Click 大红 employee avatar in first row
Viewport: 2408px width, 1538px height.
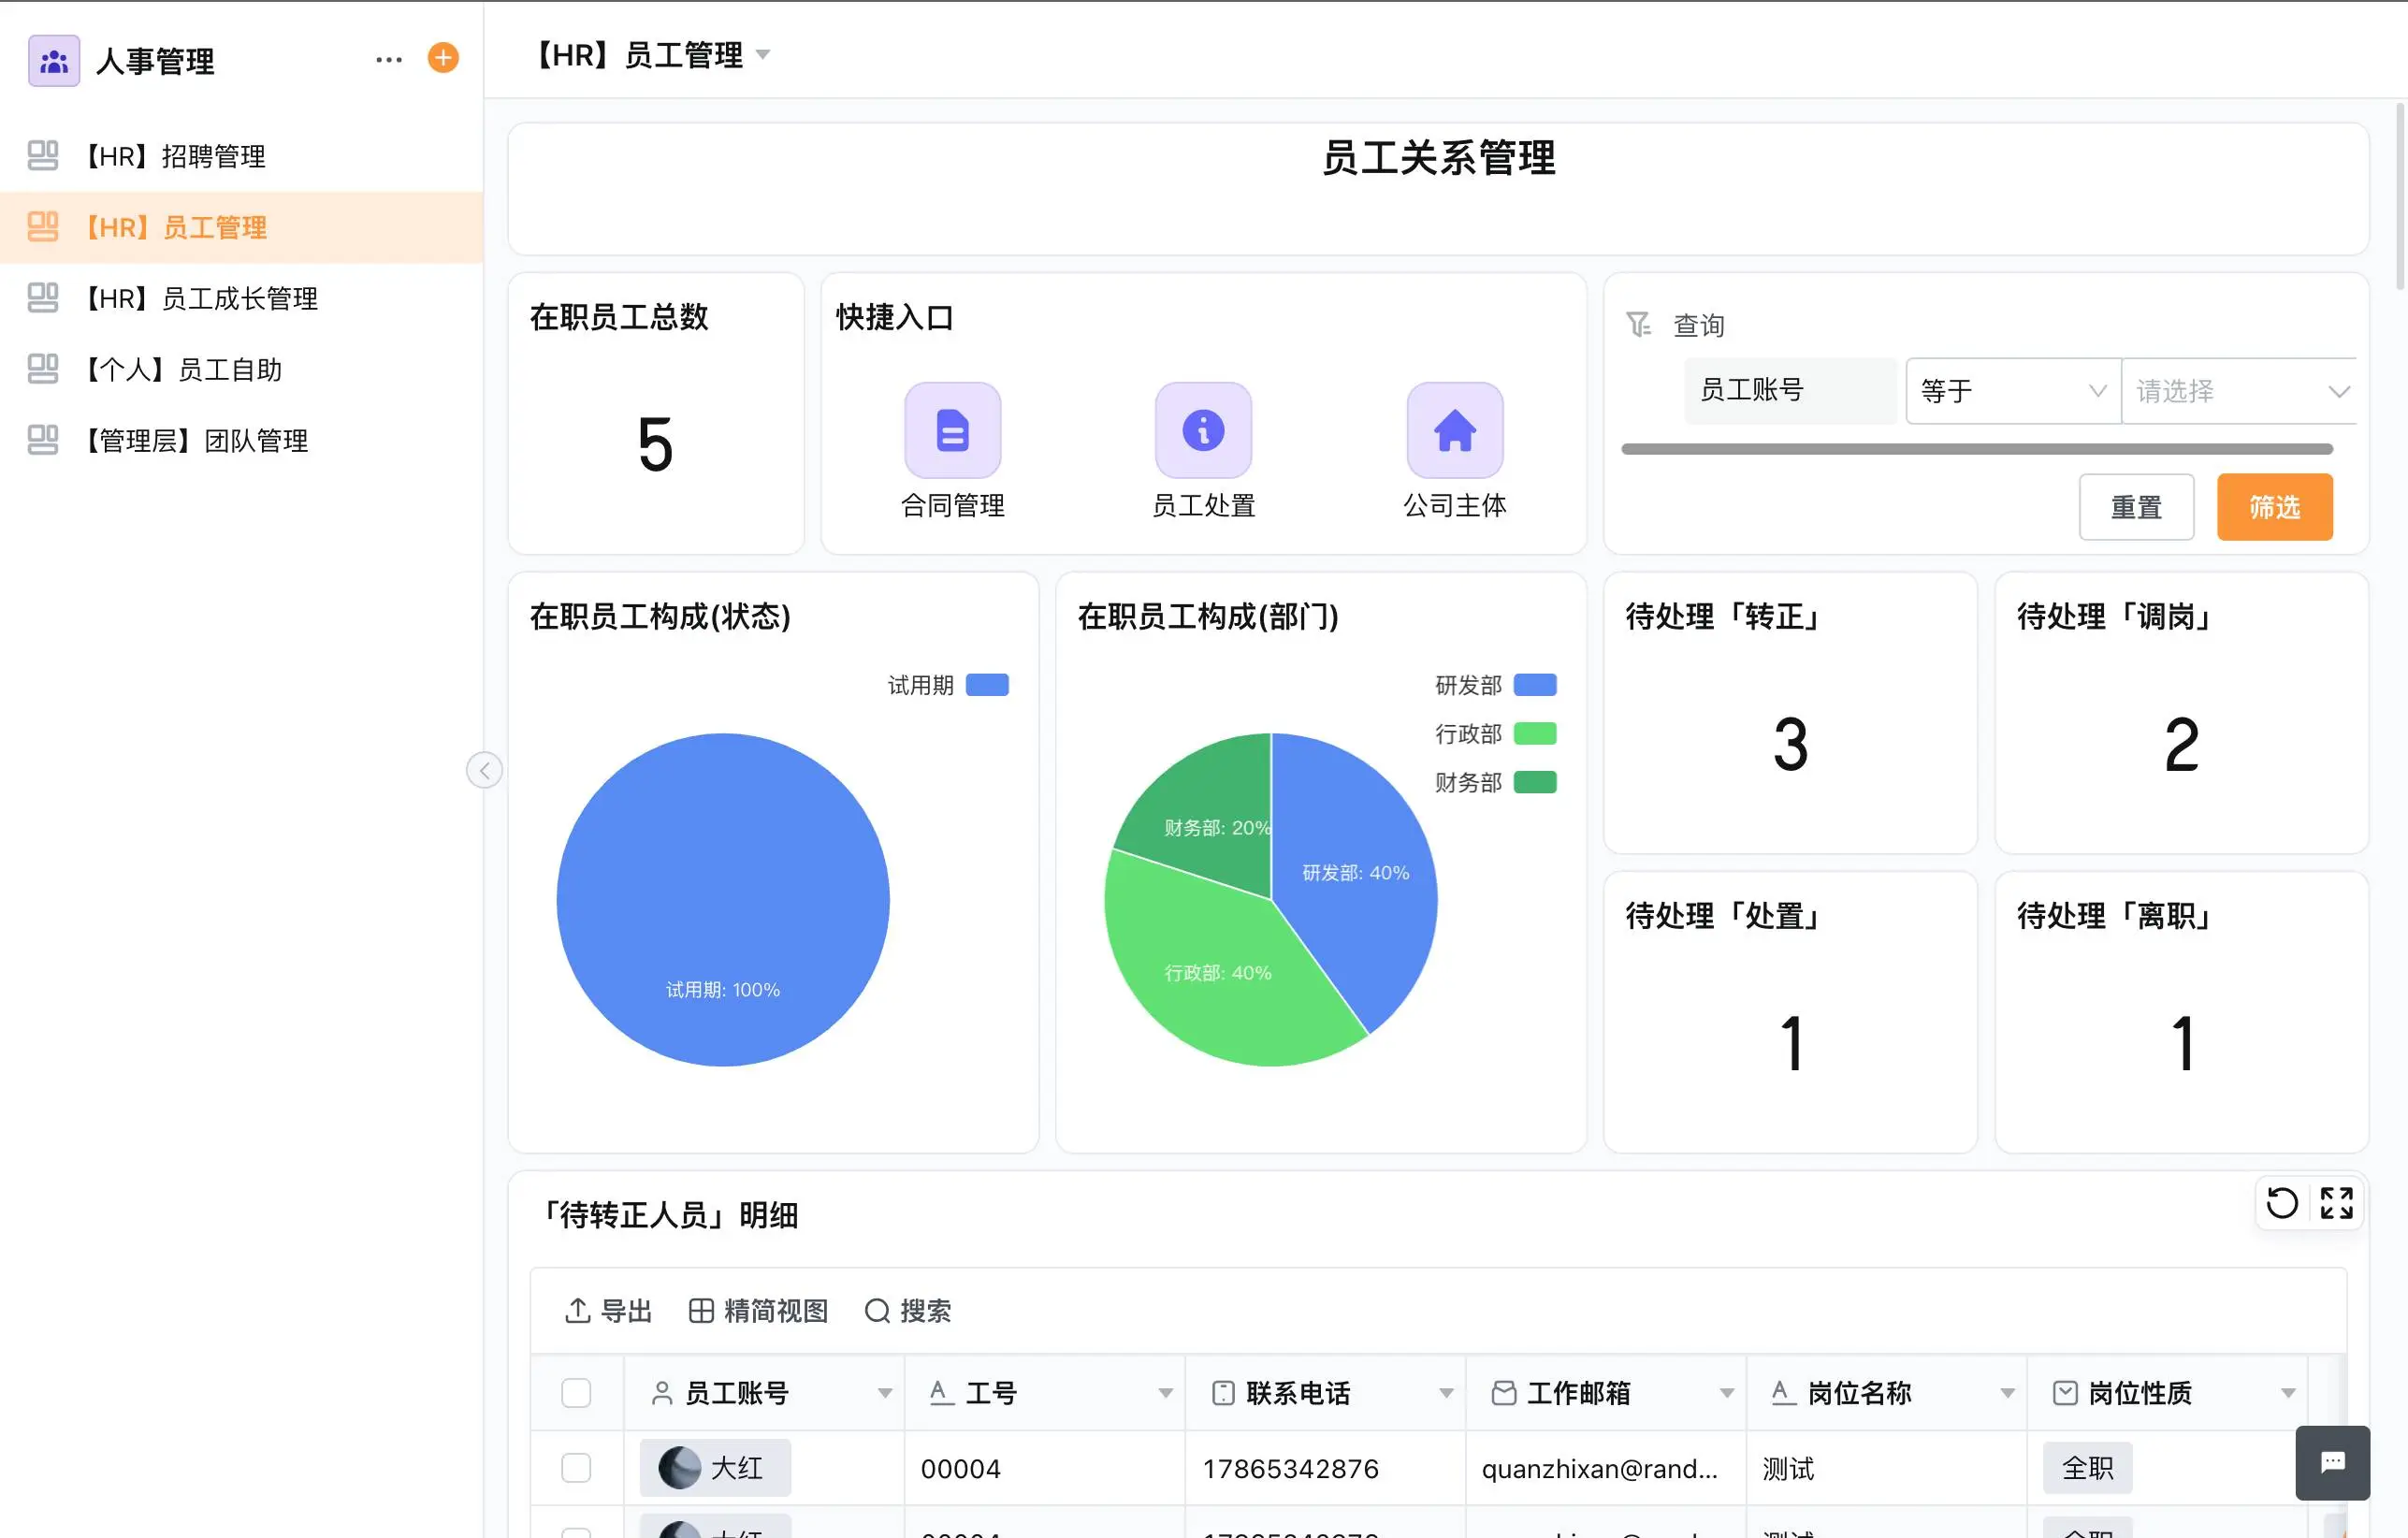[x=679, y=1468]
